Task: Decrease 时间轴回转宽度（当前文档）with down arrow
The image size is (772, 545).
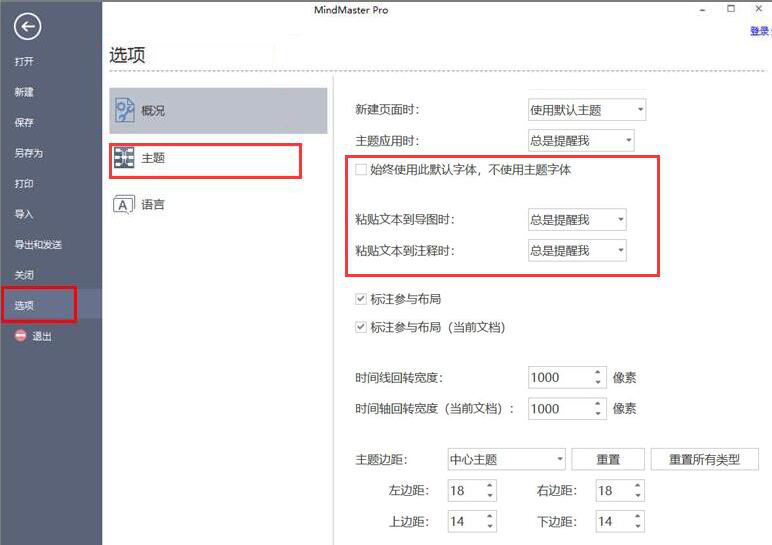Action: (x=598, y=414)
